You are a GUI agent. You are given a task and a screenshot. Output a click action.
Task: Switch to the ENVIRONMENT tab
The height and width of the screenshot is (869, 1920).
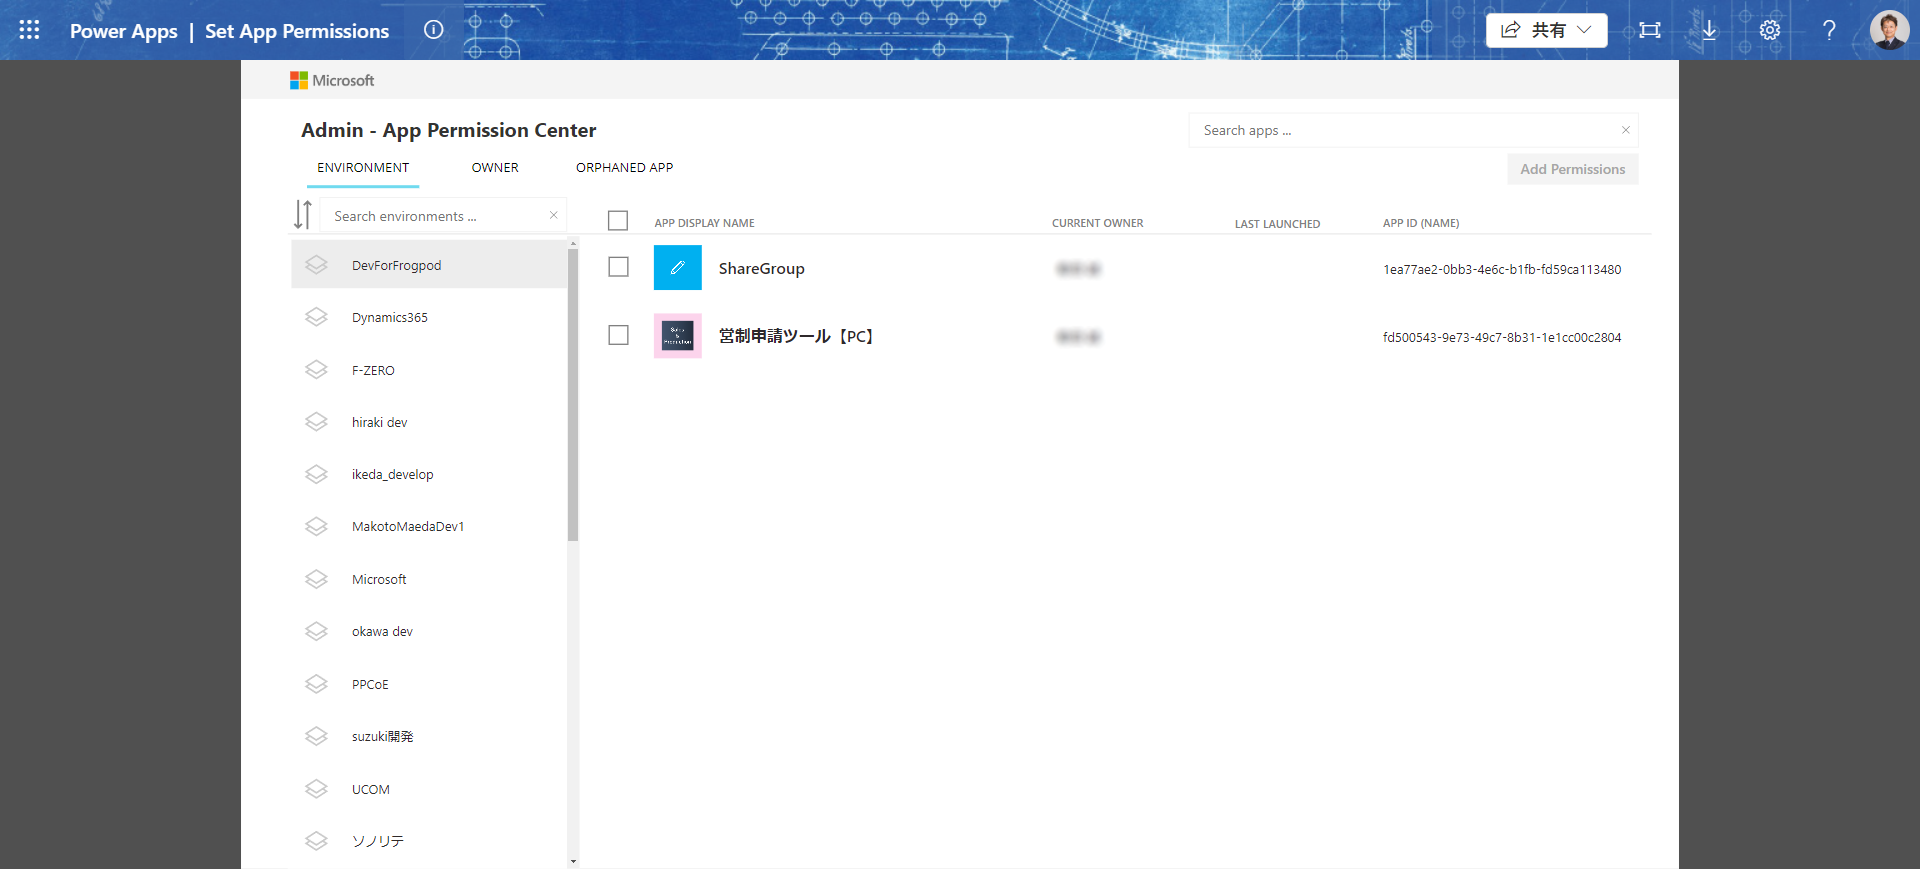(x=363, y=168)
